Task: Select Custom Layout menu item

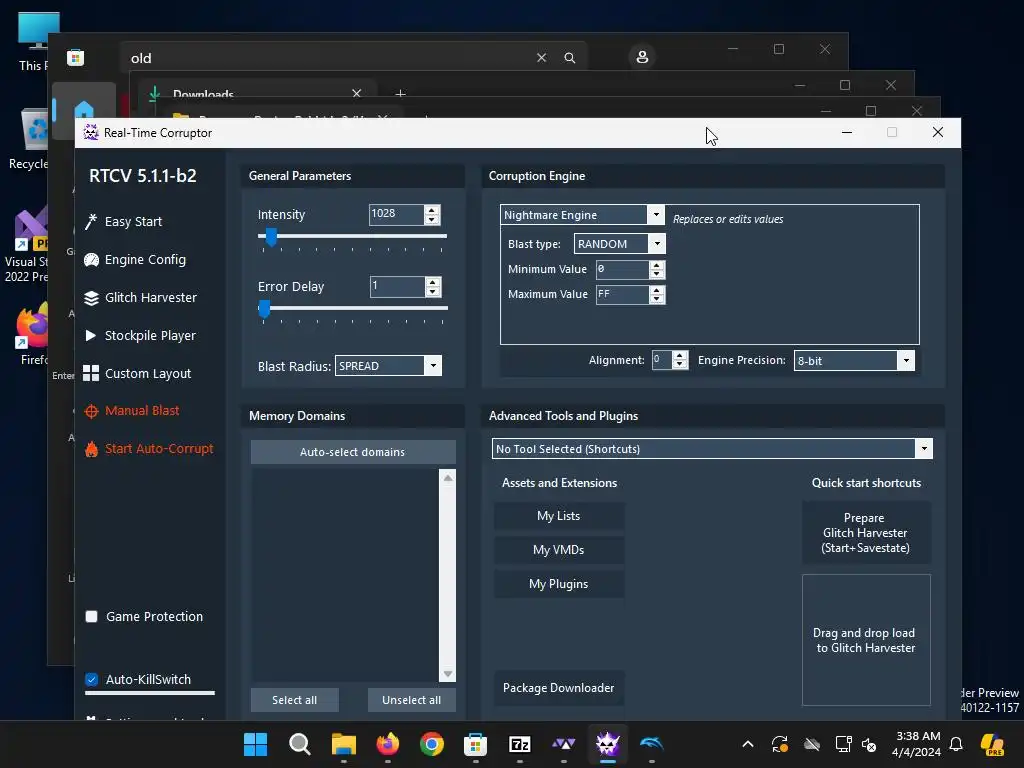Action: [x=148, y=374]
